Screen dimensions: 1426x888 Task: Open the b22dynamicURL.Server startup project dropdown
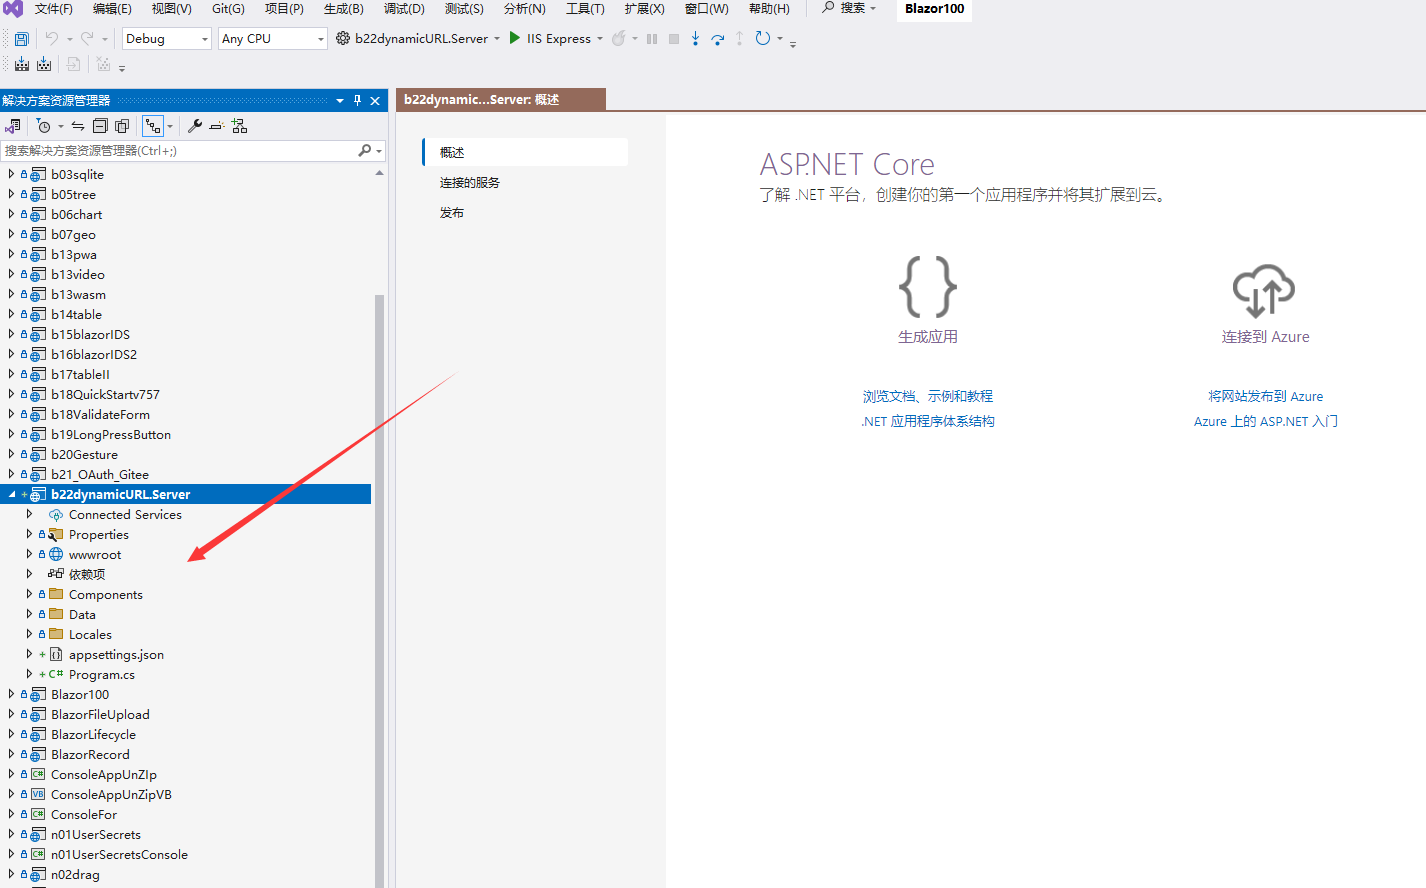coord(497,39)
